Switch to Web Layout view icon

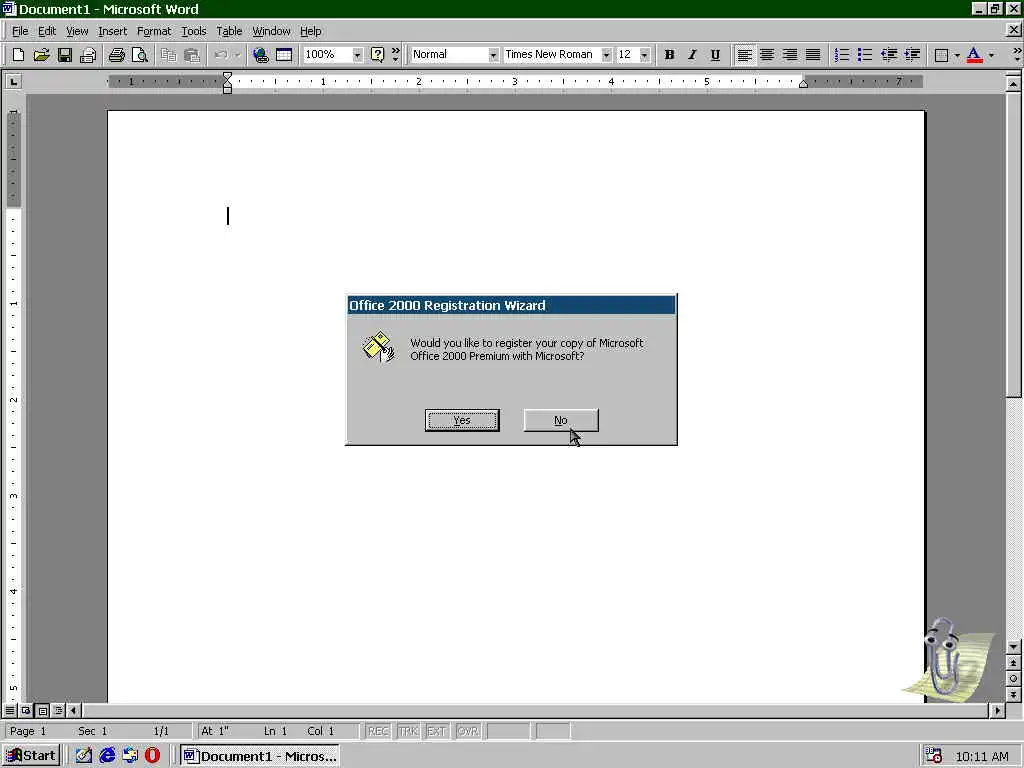[26, 710]
